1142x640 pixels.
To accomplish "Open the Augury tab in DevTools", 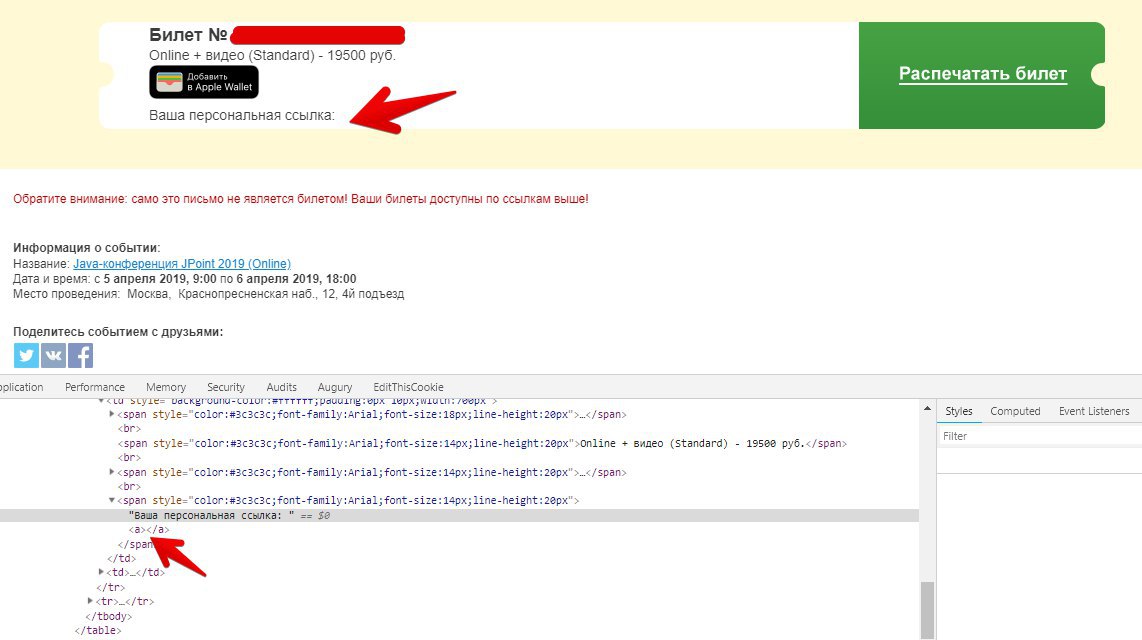I will (x=334, y=387).
